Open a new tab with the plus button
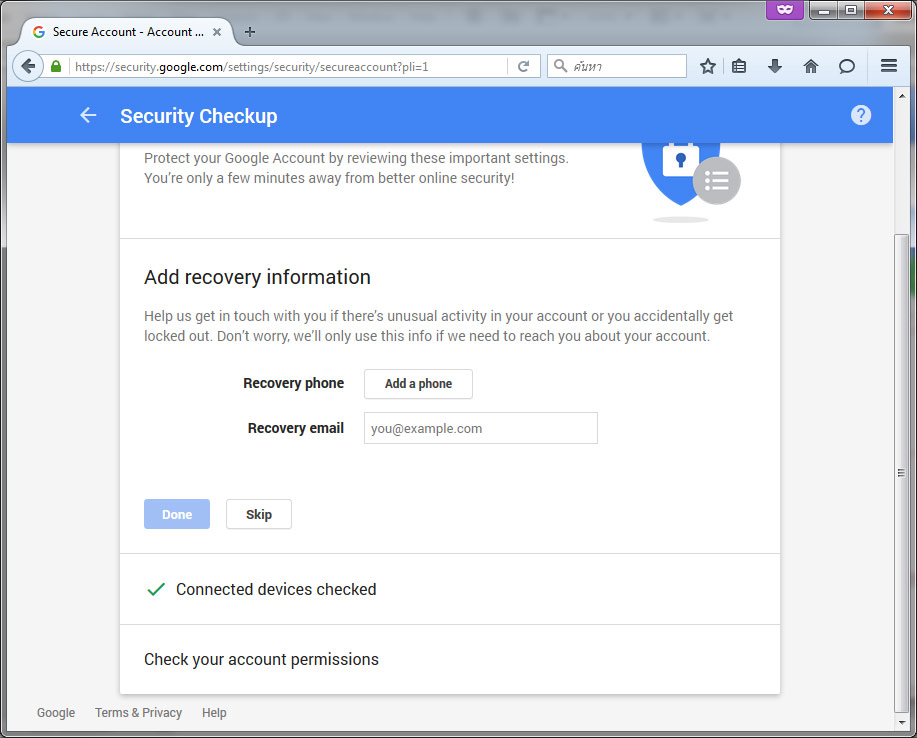The height and width of the screenshot is (738, 917). click(250, 32)
